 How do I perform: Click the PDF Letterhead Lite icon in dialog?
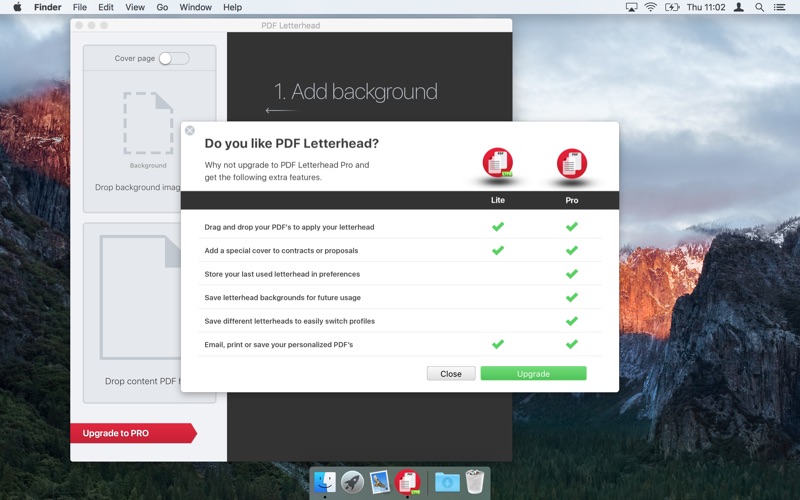[497, 163]
